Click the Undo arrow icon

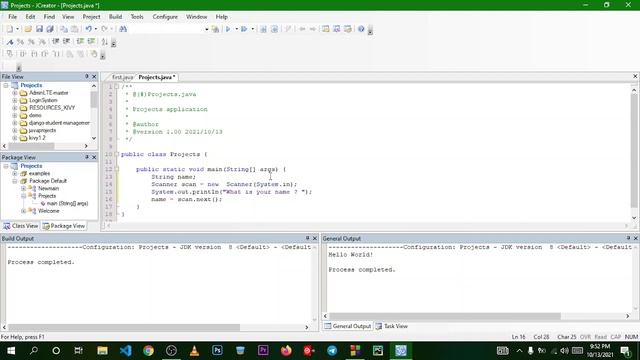pos(89,29)
